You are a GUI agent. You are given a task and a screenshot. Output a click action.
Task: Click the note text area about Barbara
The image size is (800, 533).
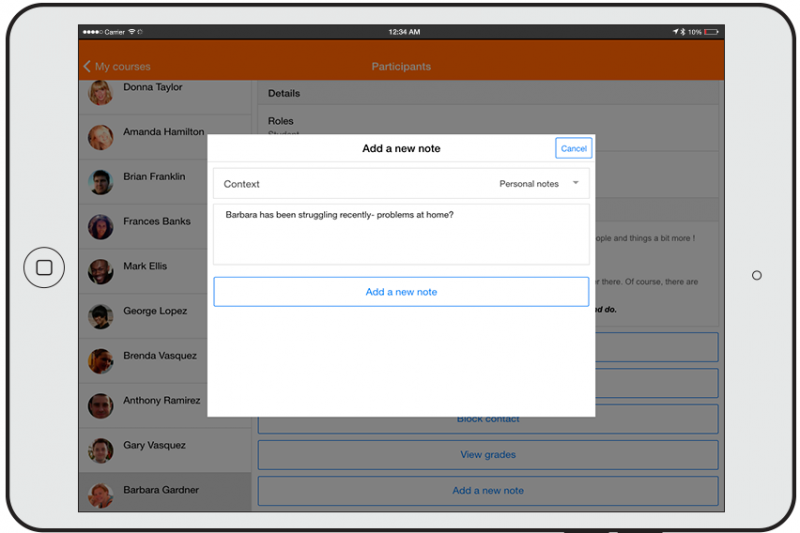click(401, 234)
